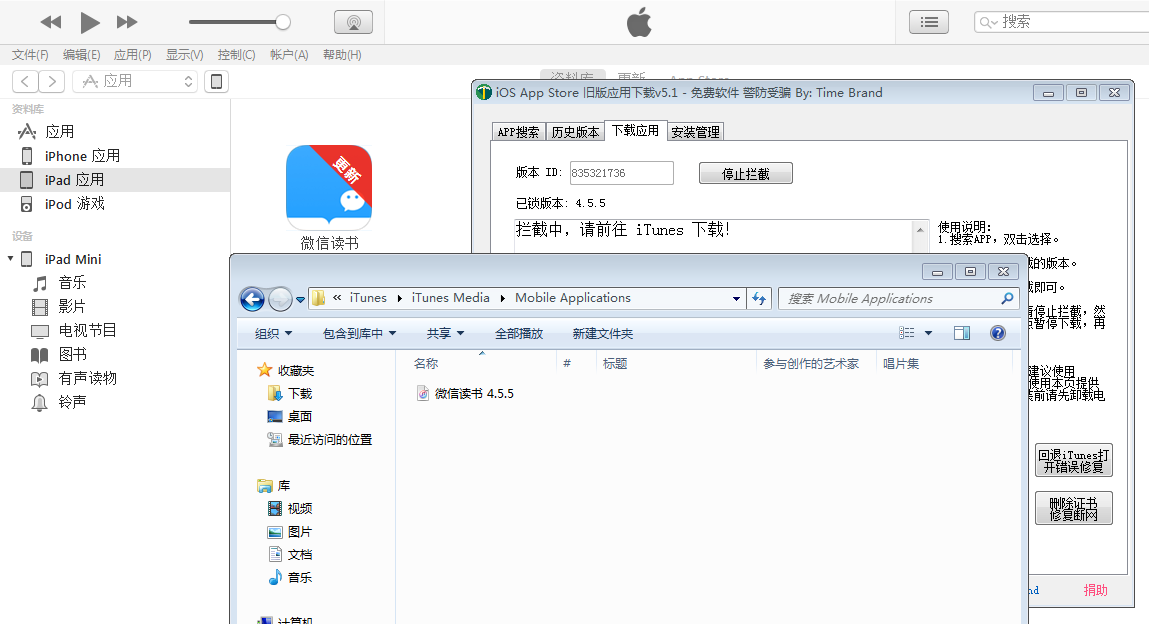Viewport: 1149px width, 624px height.
Task: Select iPhone 应用 in the sidebar
Action: (81, 156)
